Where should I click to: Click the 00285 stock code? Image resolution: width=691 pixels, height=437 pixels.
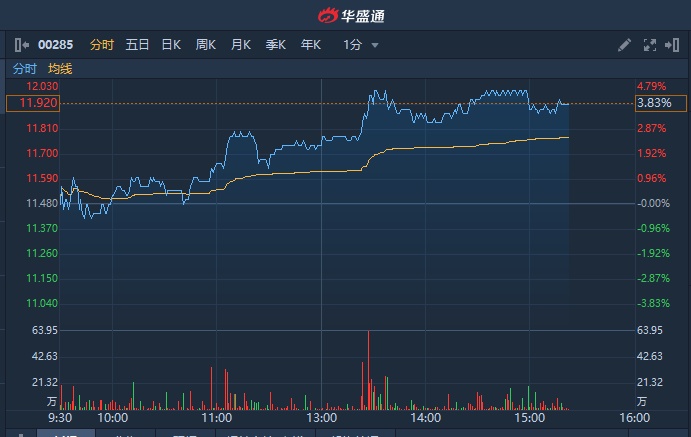pyautogui.click(x=55, y=45)
